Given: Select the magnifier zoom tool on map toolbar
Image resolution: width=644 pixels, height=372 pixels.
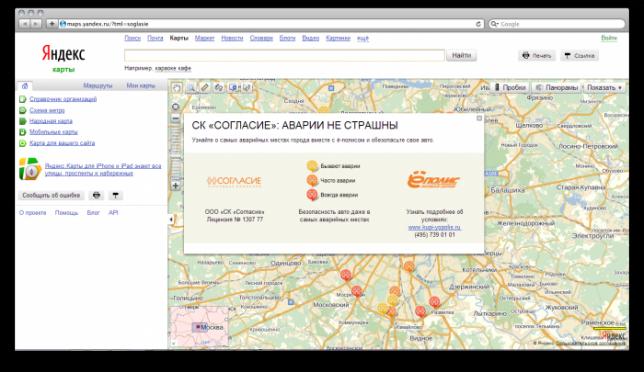Looking at the screenshot, I should tap(191, 87).
